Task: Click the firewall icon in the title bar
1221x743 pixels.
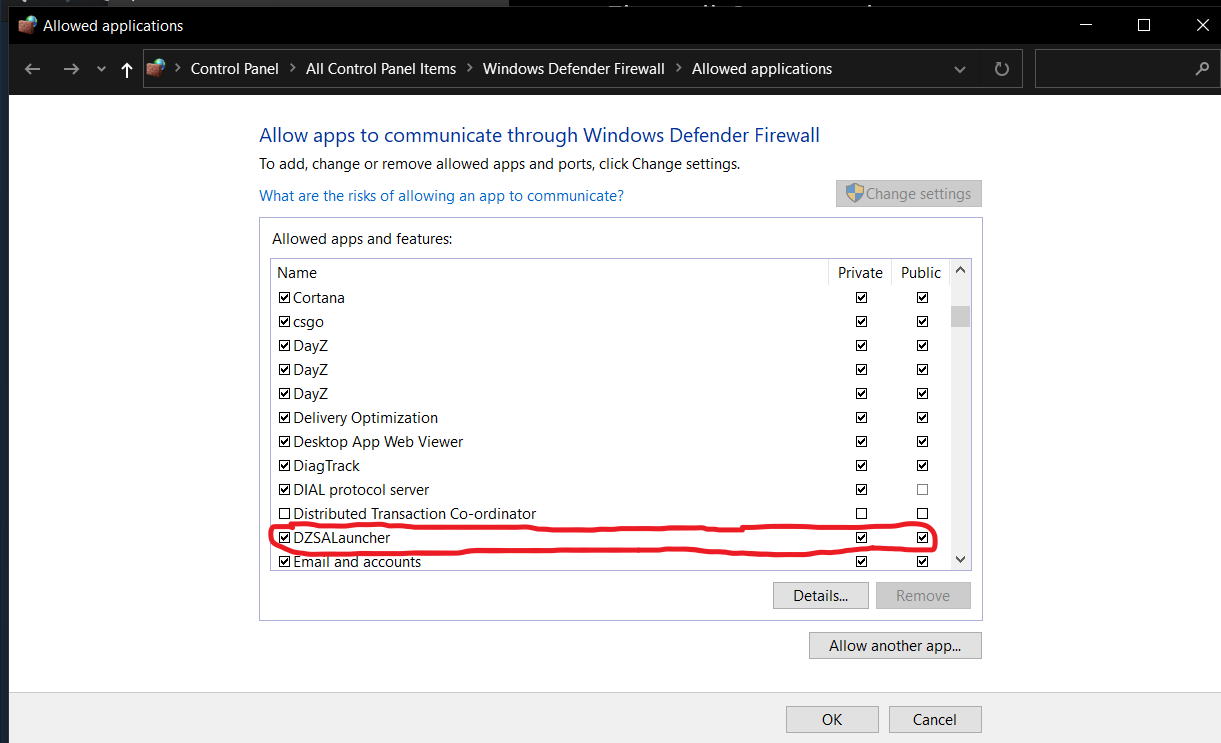Action: click(28, 25)
